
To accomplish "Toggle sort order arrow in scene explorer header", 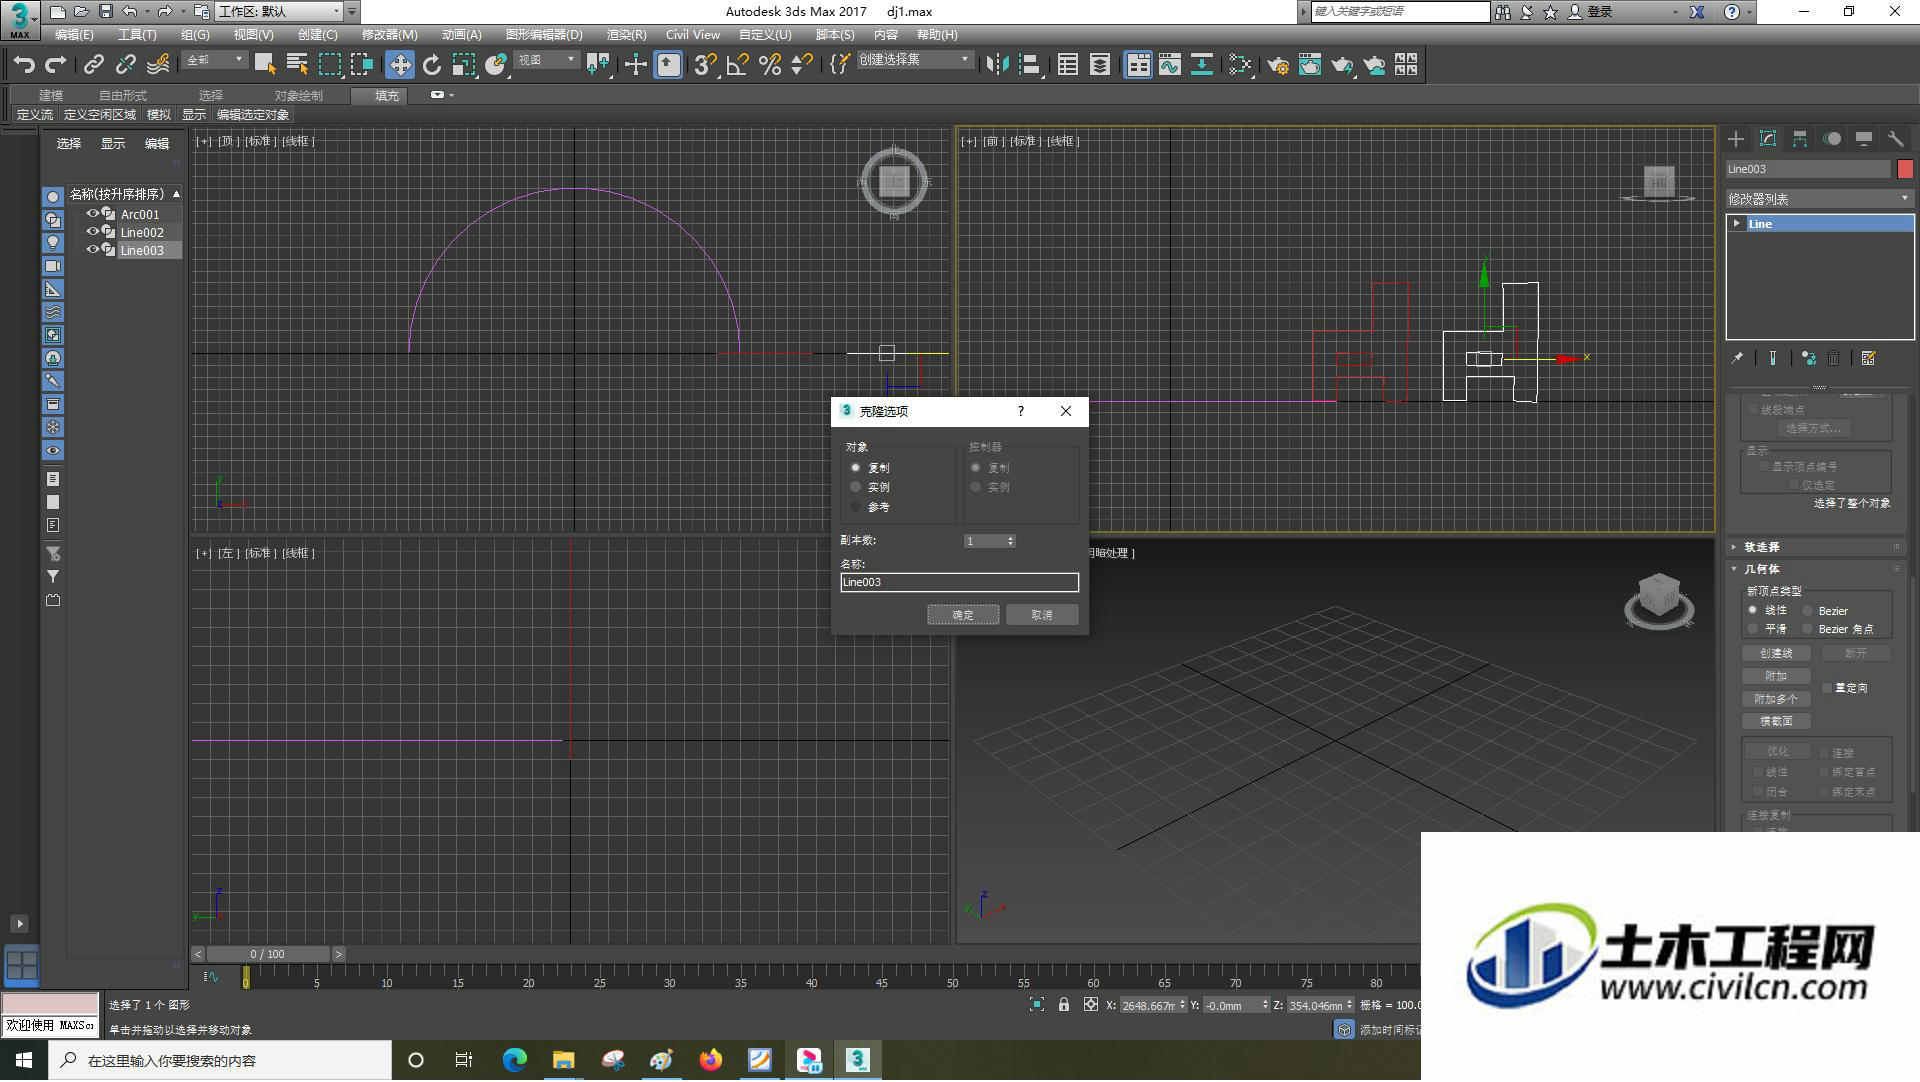I will click(x=176, y=194).
